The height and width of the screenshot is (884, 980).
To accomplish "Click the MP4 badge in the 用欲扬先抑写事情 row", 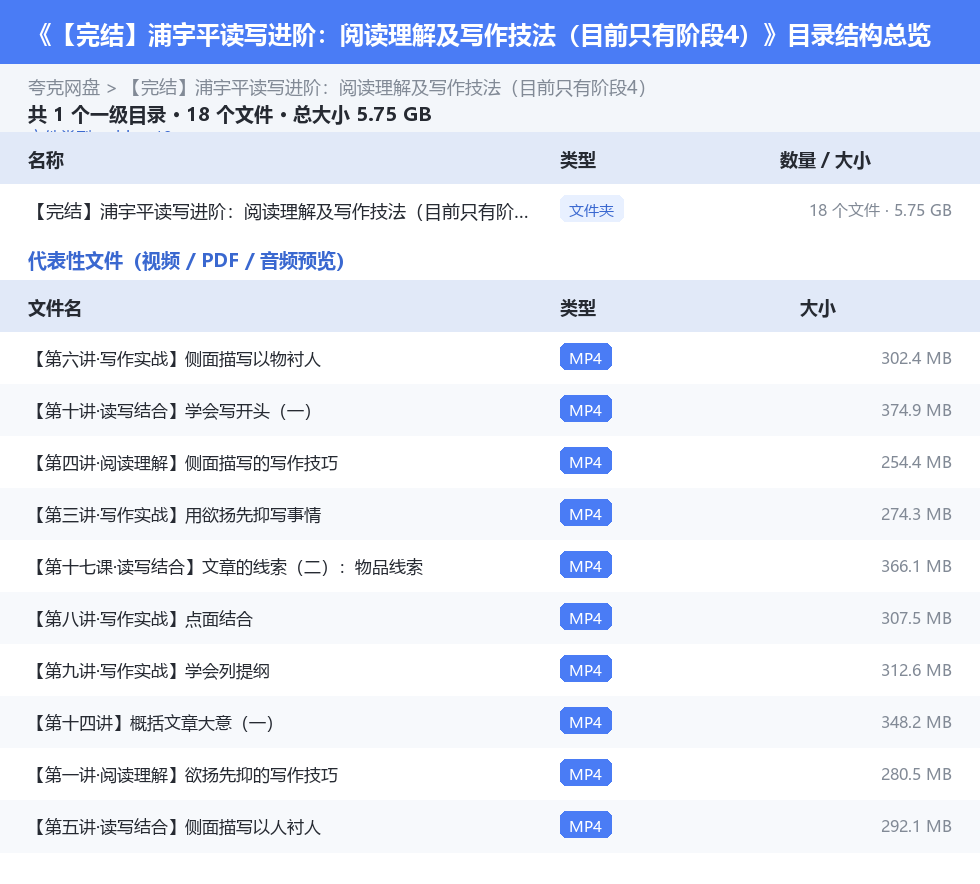I will (x=586, y=513).
